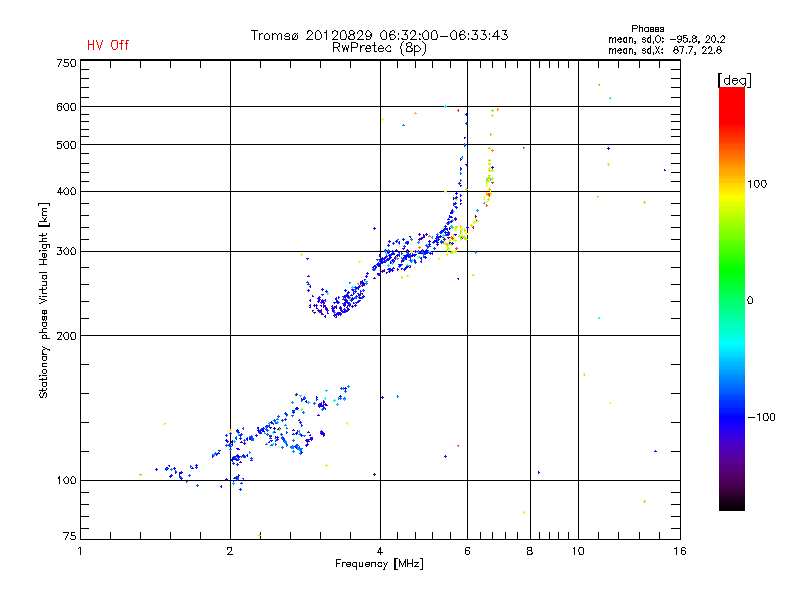Click the '600' y-axis tick label
Image resolution: width=800 pixels, height=600 pixels.
[66, 107]
